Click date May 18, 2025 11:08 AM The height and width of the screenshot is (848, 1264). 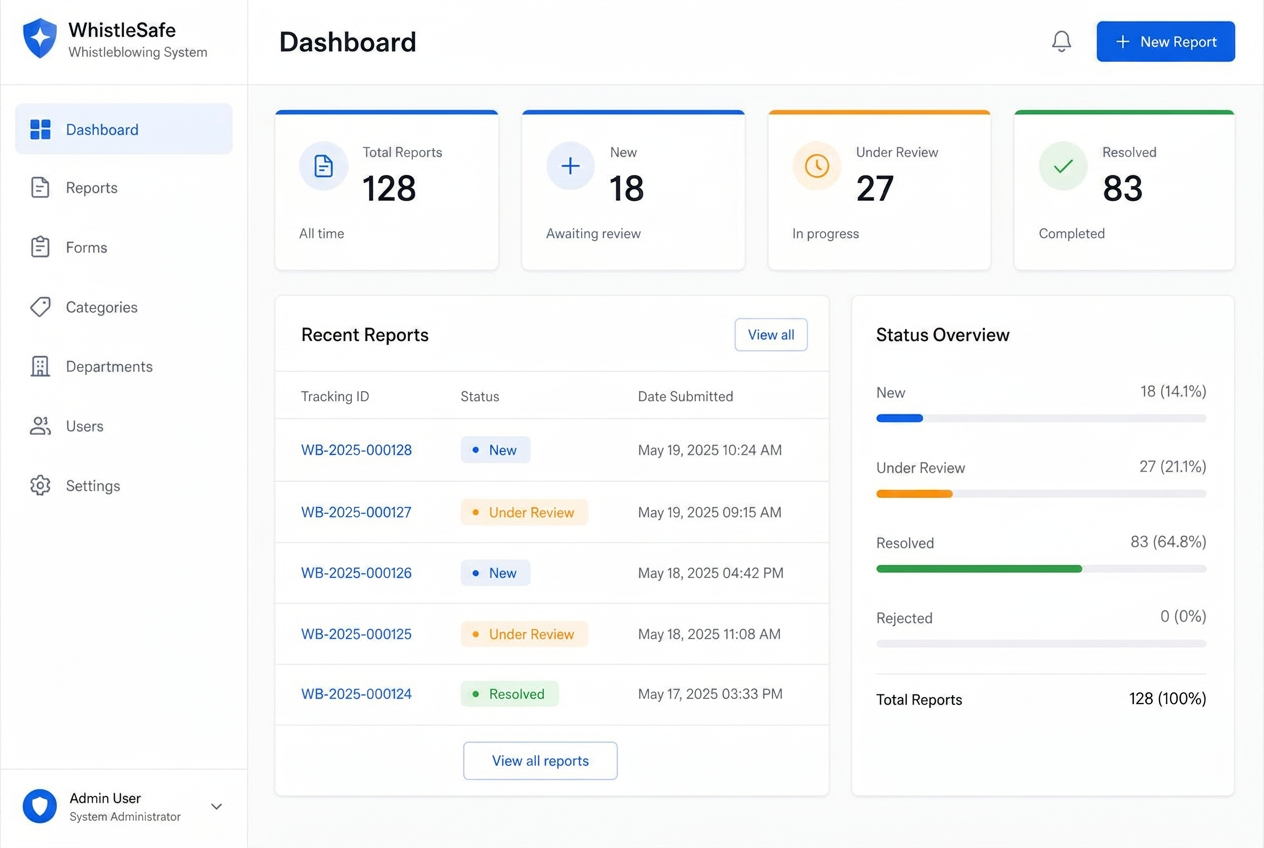[x=710, y=634]
